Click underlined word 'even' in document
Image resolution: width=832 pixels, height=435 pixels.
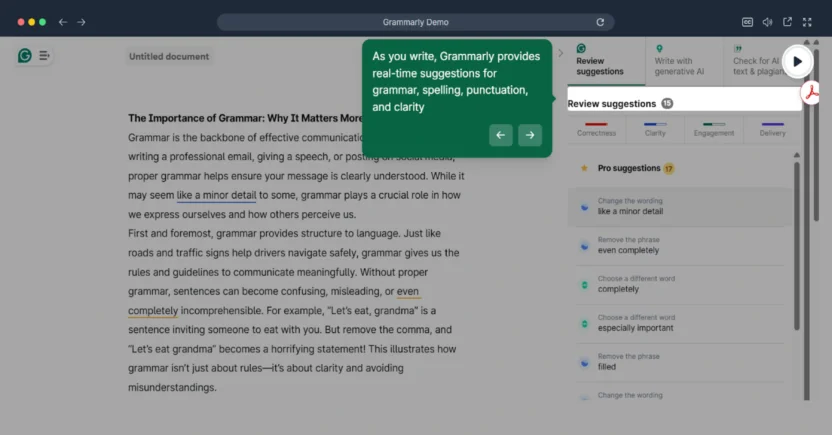(408, 291)
